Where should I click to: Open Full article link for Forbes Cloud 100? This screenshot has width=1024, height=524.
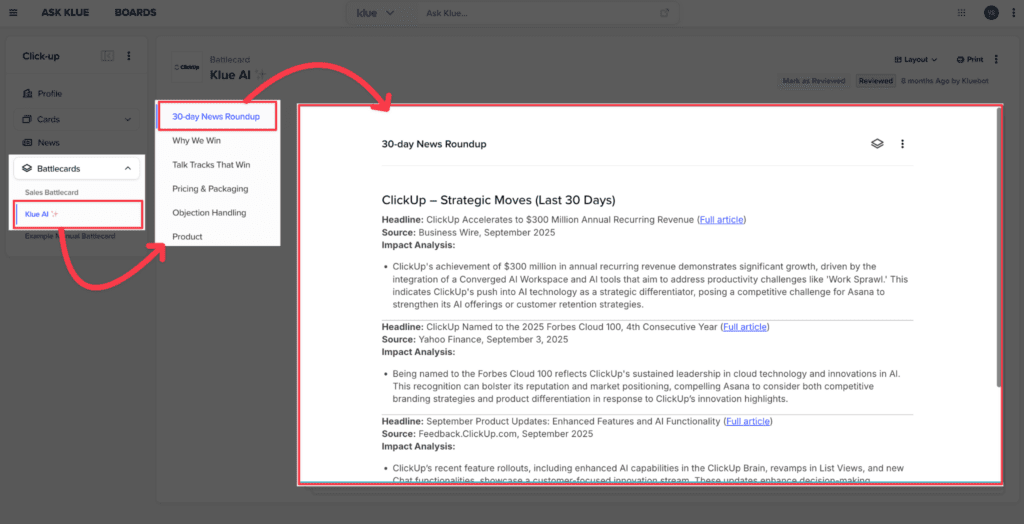(744, 327)
